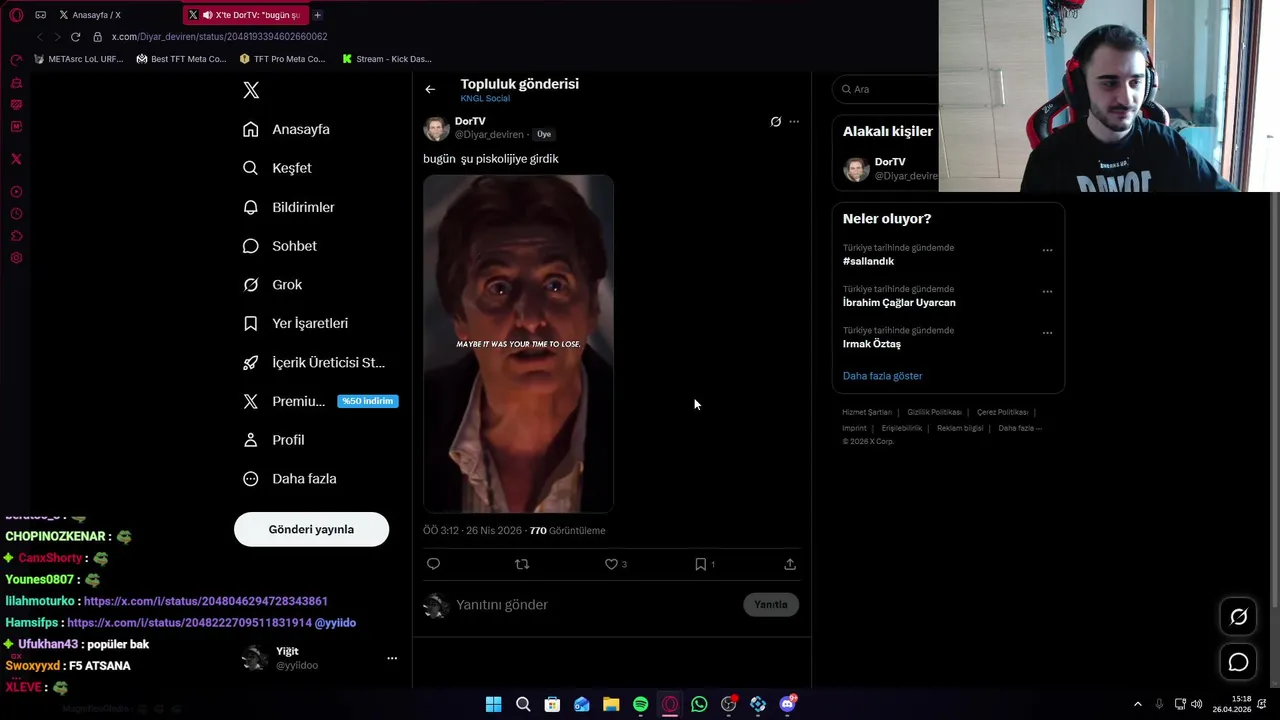Open the #sallandık trending topic
The height and width of the screenshot is (720, 1280).
[868, 261]
